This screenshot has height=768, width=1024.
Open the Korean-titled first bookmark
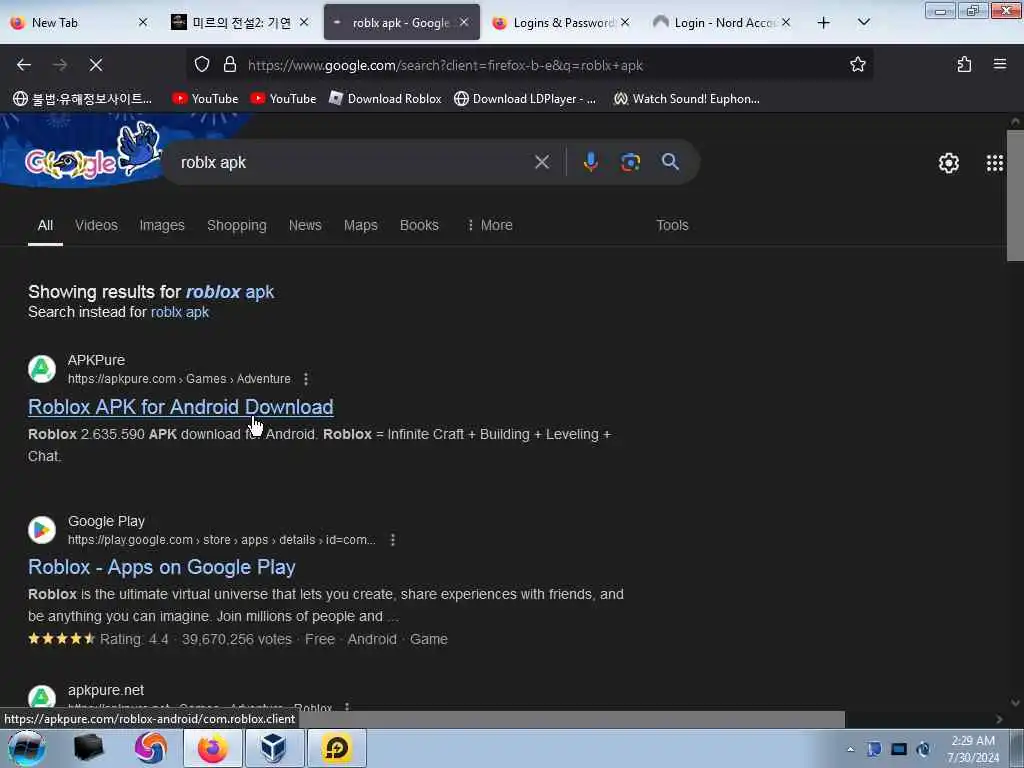[x=82, y=99]
